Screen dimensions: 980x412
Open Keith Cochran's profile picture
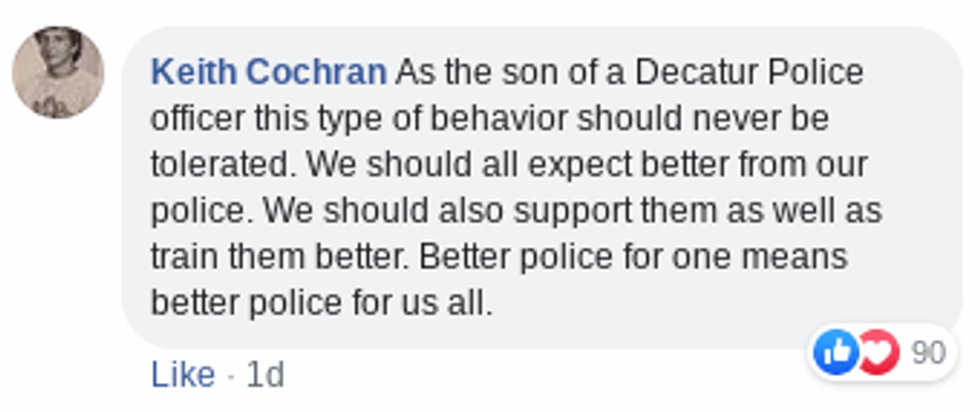coord(58,73)
